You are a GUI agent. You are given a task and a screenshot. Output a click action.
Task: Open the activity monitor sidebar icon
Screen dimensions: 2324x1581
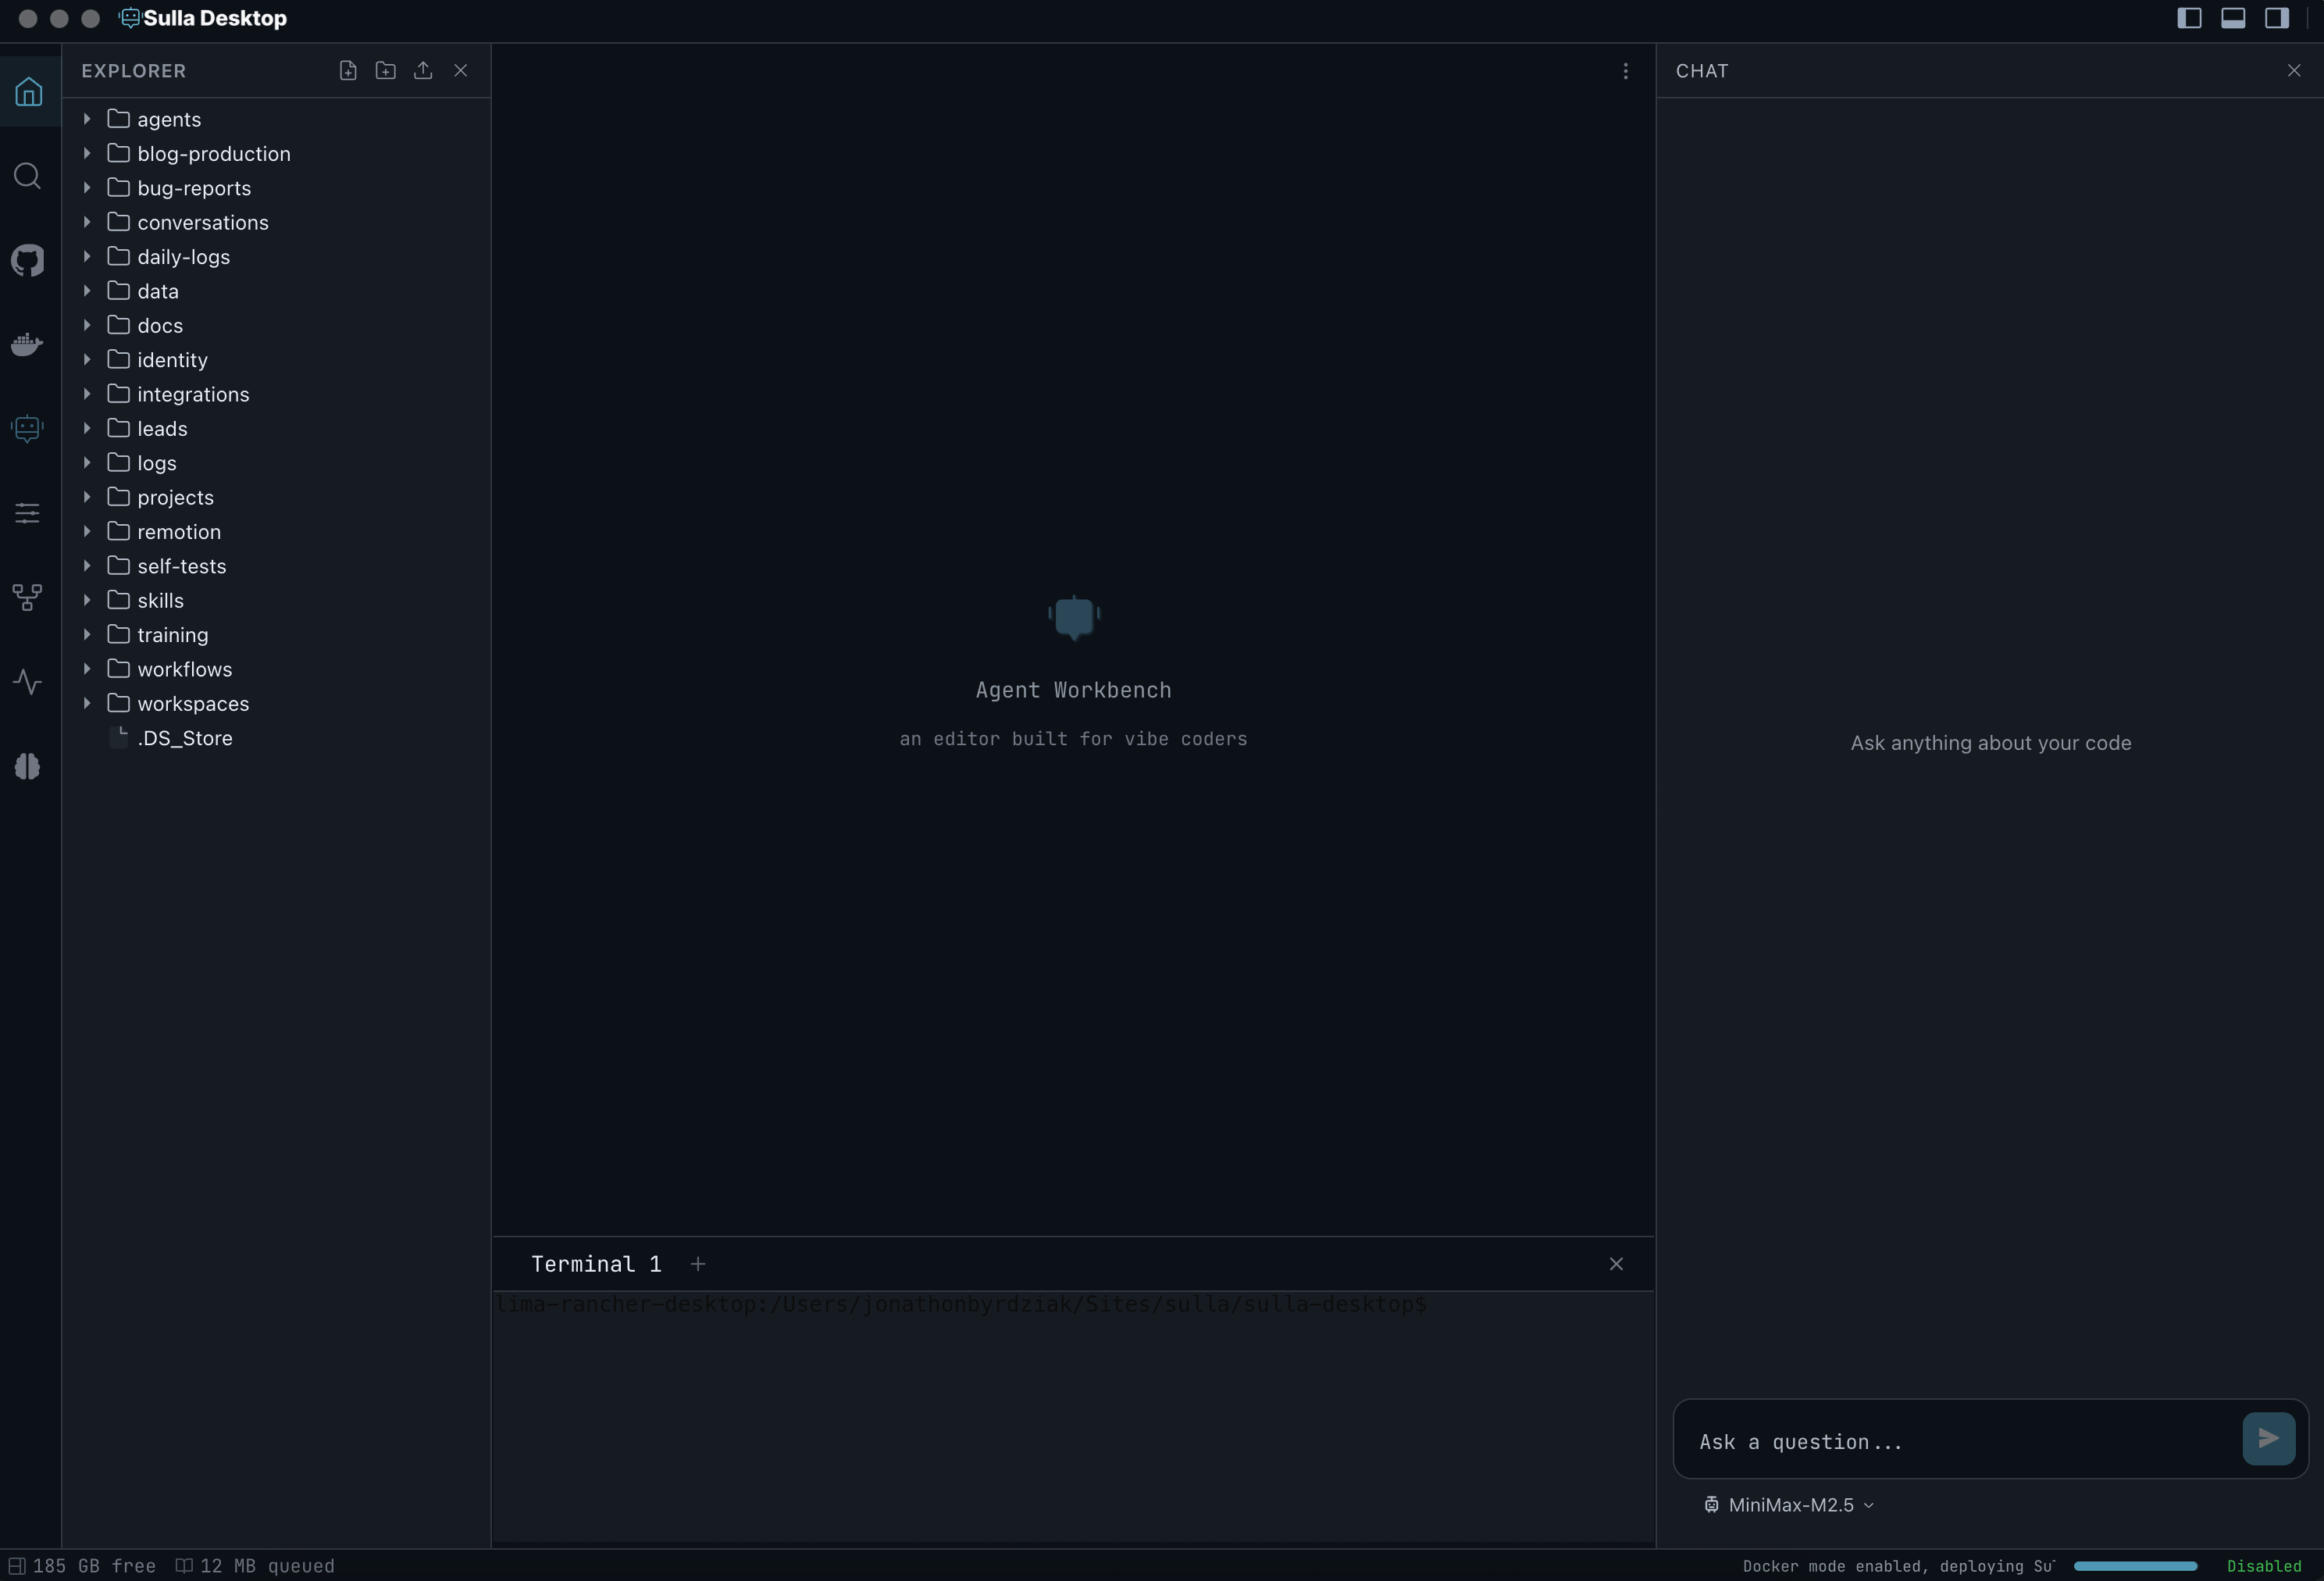point(28,682)
